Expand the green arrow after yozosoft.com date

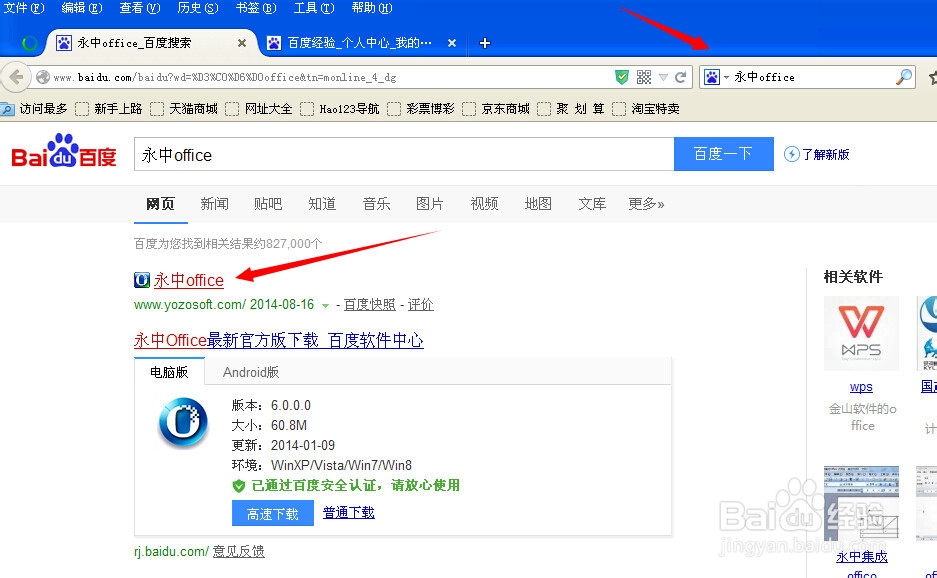point(325,305)
